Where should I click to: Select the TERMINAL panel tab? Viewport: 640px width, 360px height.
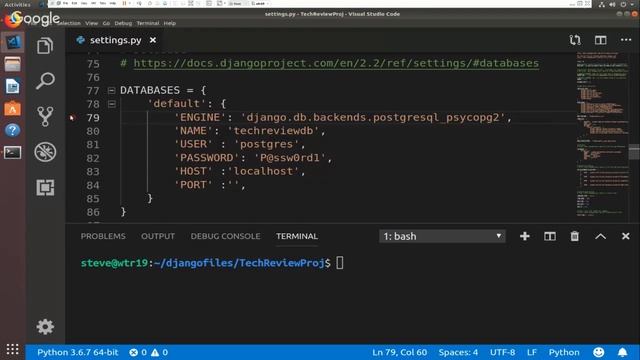click(297, 236)
